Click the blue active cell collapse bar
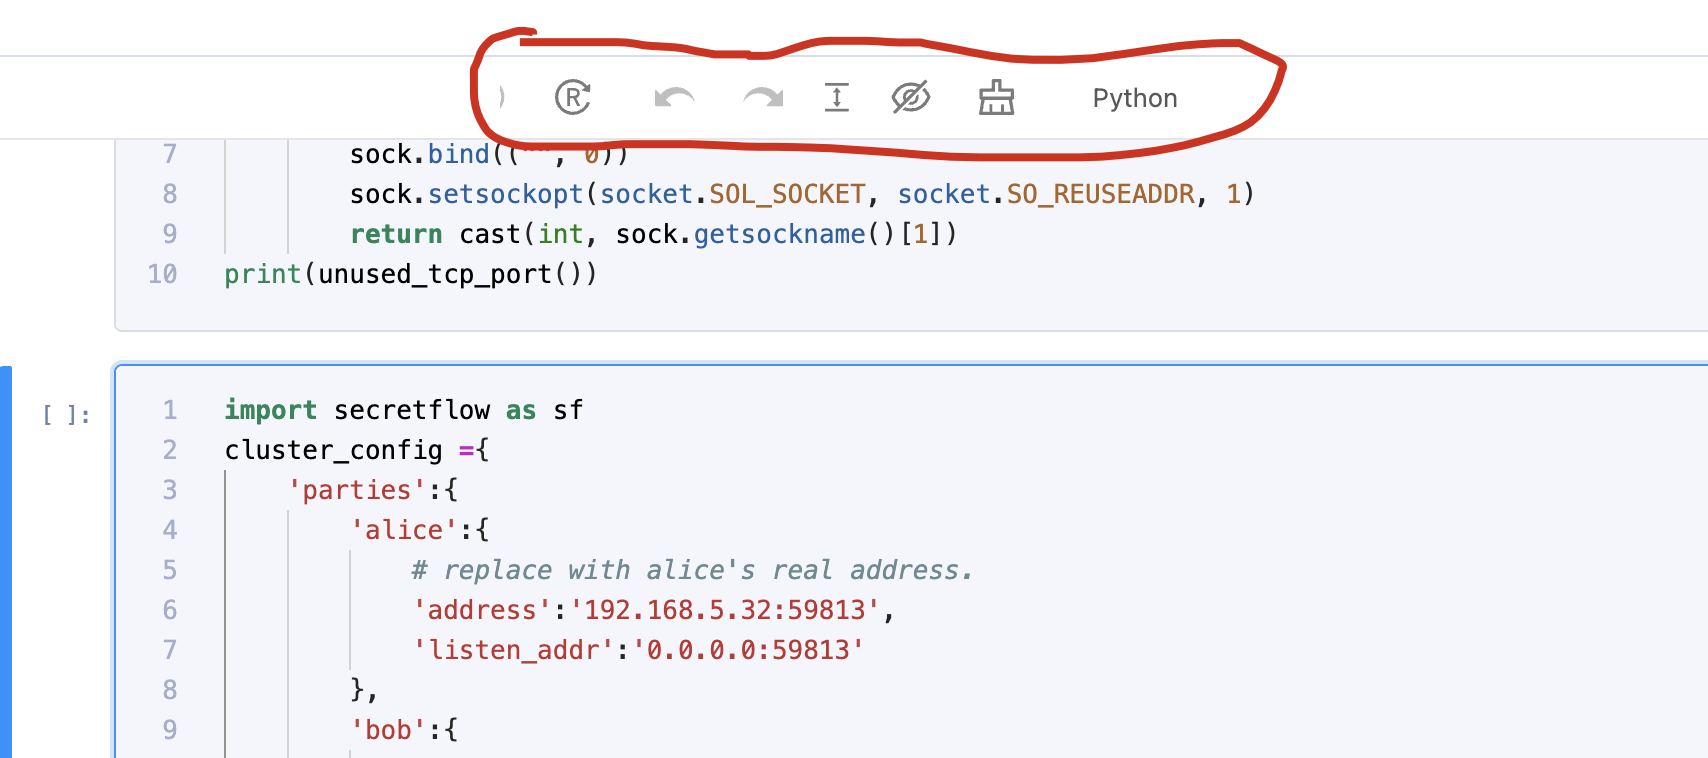The height and width of the screenshot is (758, 1708). [6, 560]
